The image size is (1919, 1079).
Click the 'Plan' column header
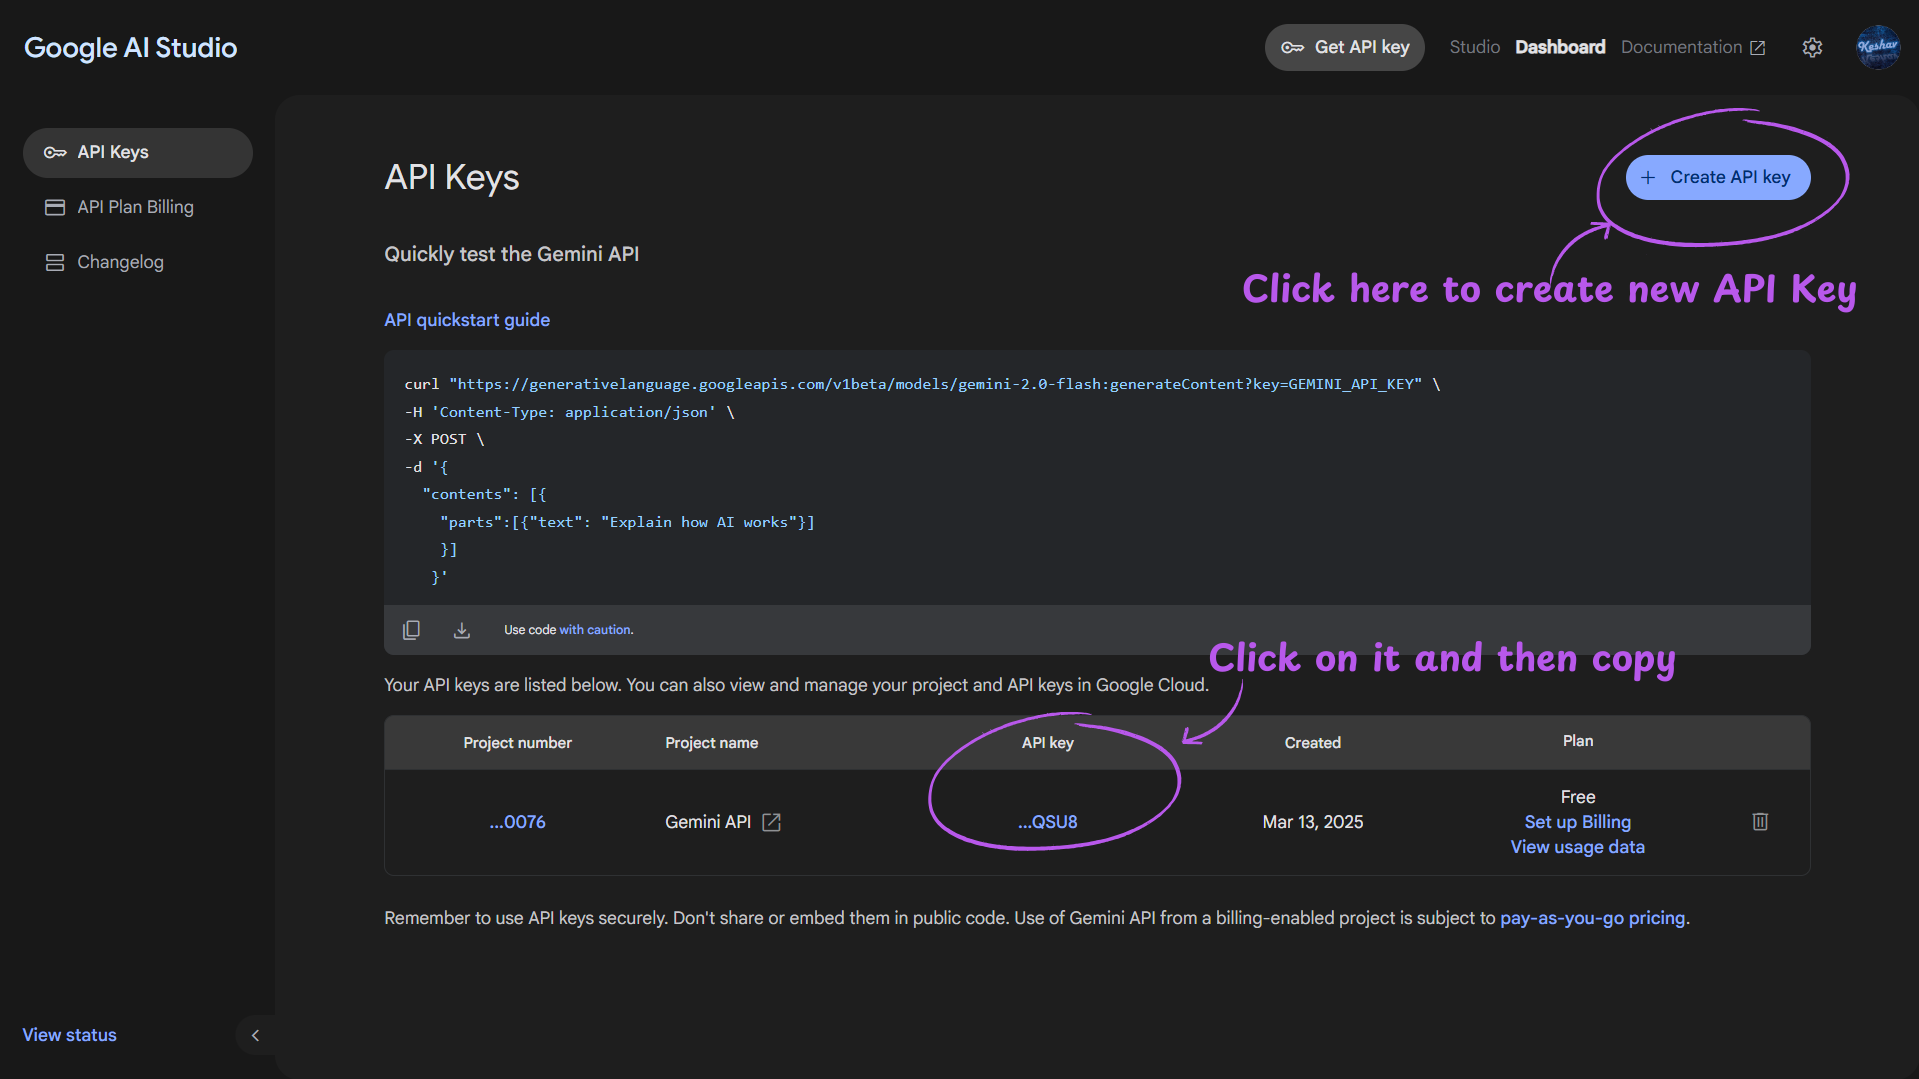click(x=1577, y=741)
